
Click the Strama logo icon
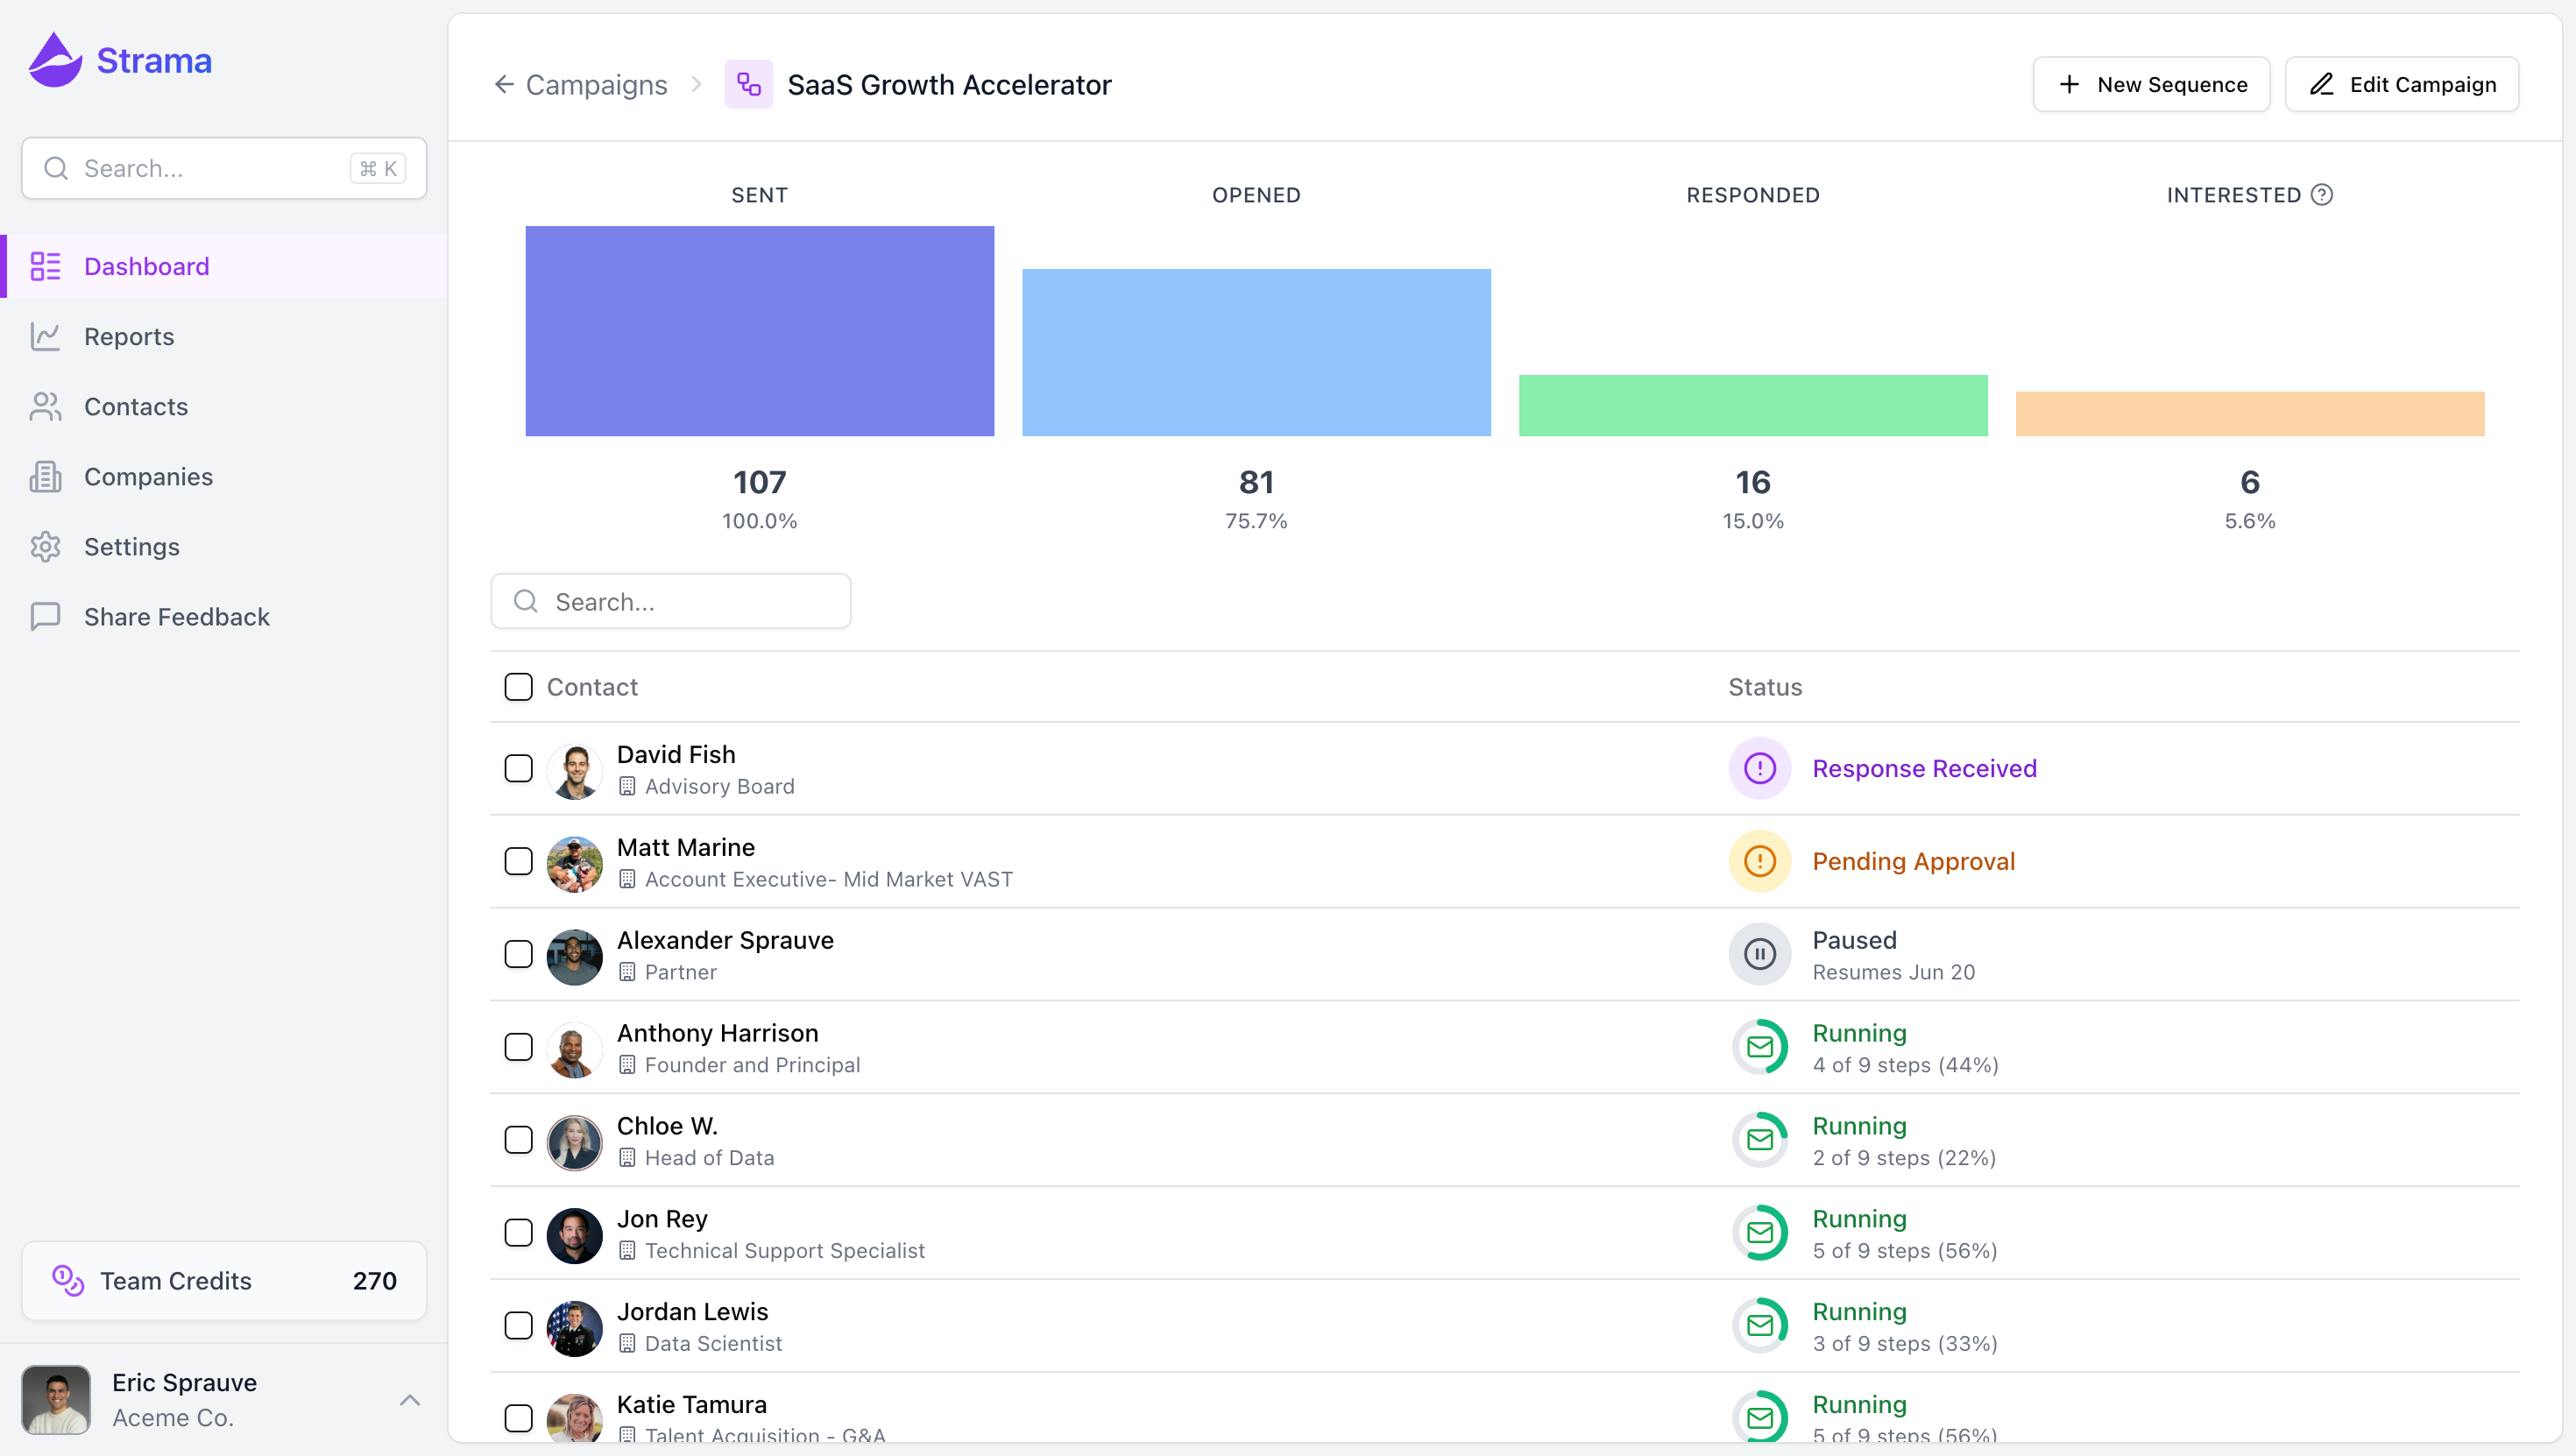[55, 60]
